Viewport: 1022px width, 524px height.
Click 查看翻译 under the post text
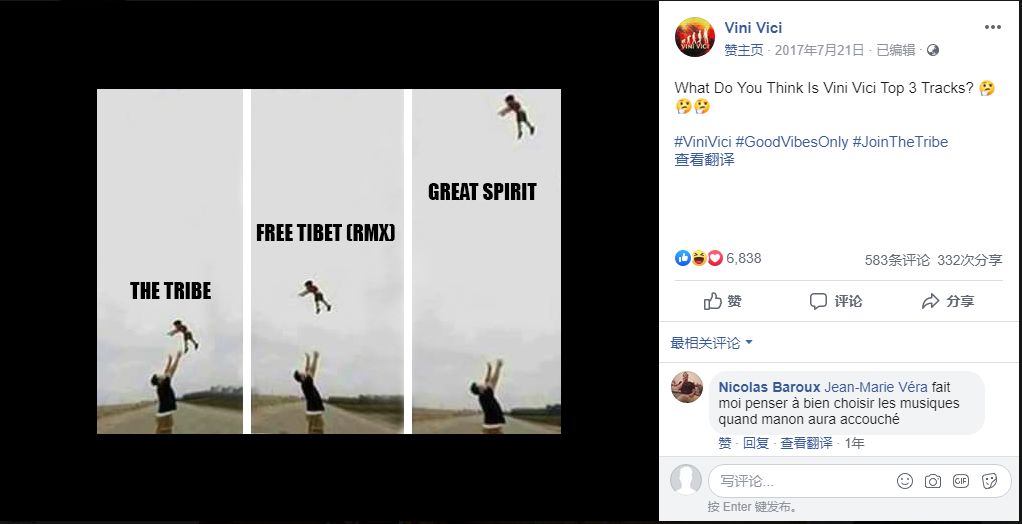705,160
